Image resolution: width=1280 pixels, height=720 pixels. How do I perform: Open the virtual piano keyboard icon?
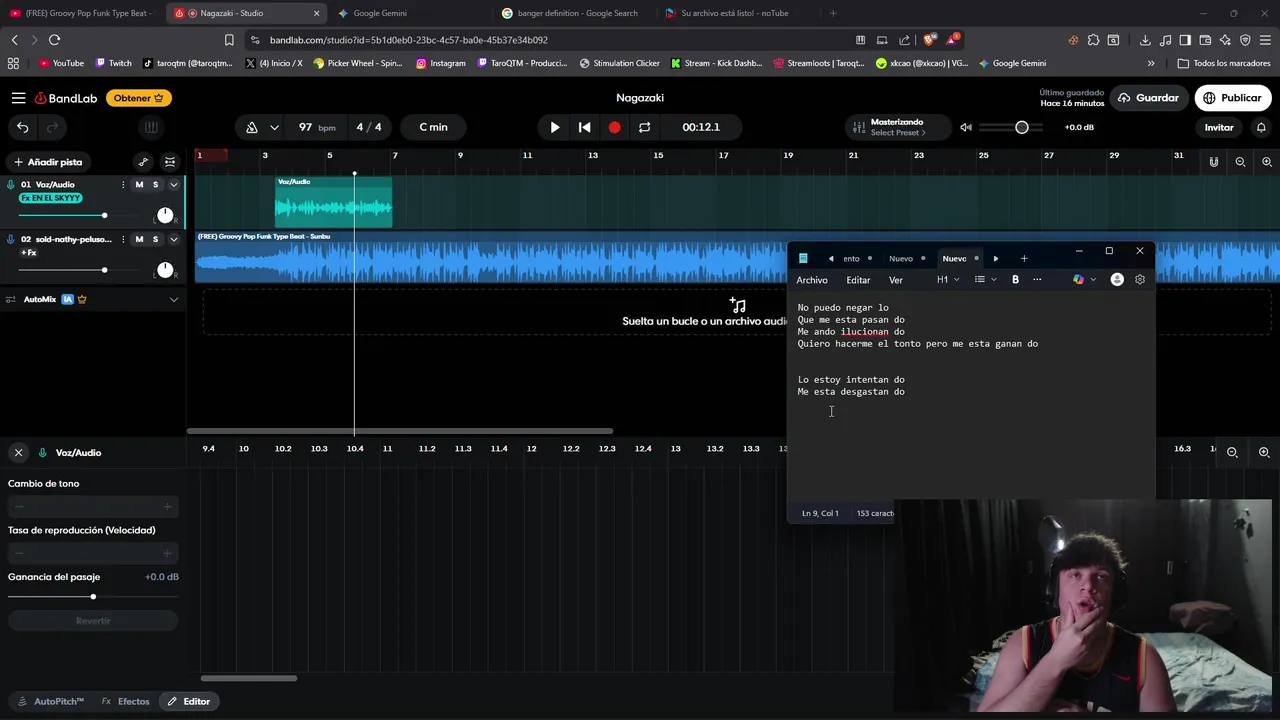[x=151, y=127]
